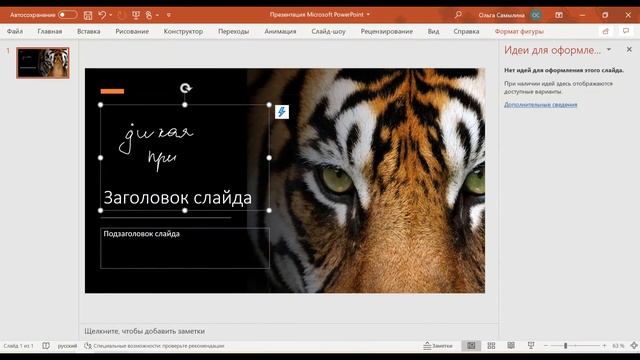Open accessibility check recommendations in status bar
This screenshot has height=360, width=640.
pos(154,346)
